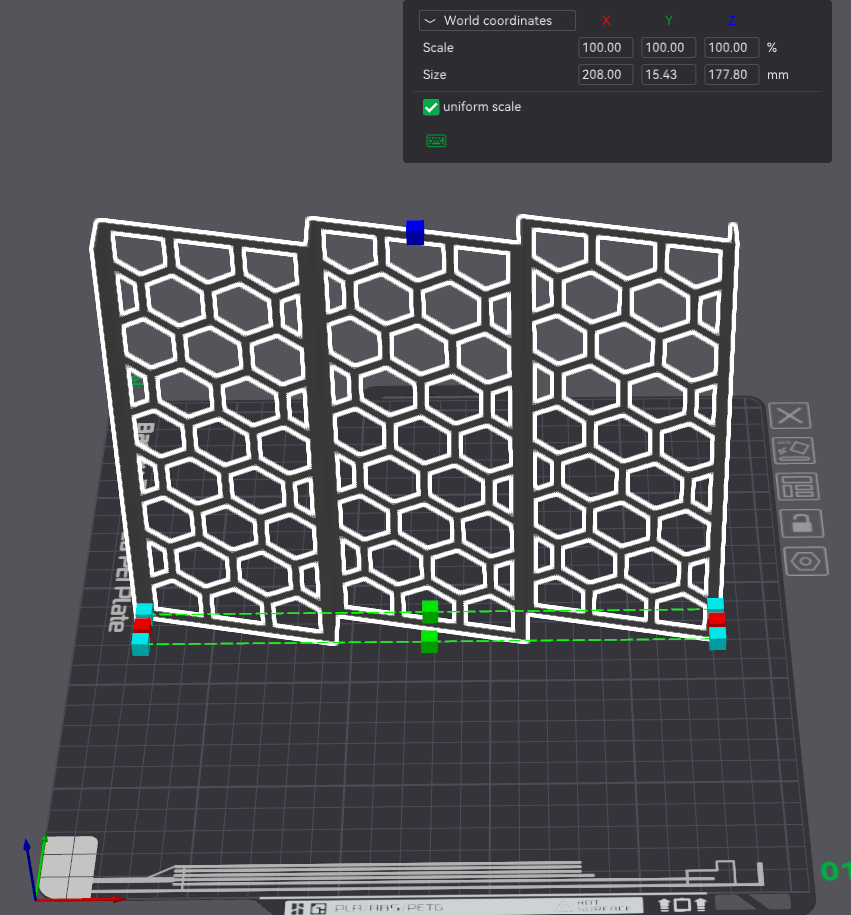Screen dimensions: 851x915
Task: Click the blue Z-axis scale handle
Action: pyautogui.click(x=415, y=232)
